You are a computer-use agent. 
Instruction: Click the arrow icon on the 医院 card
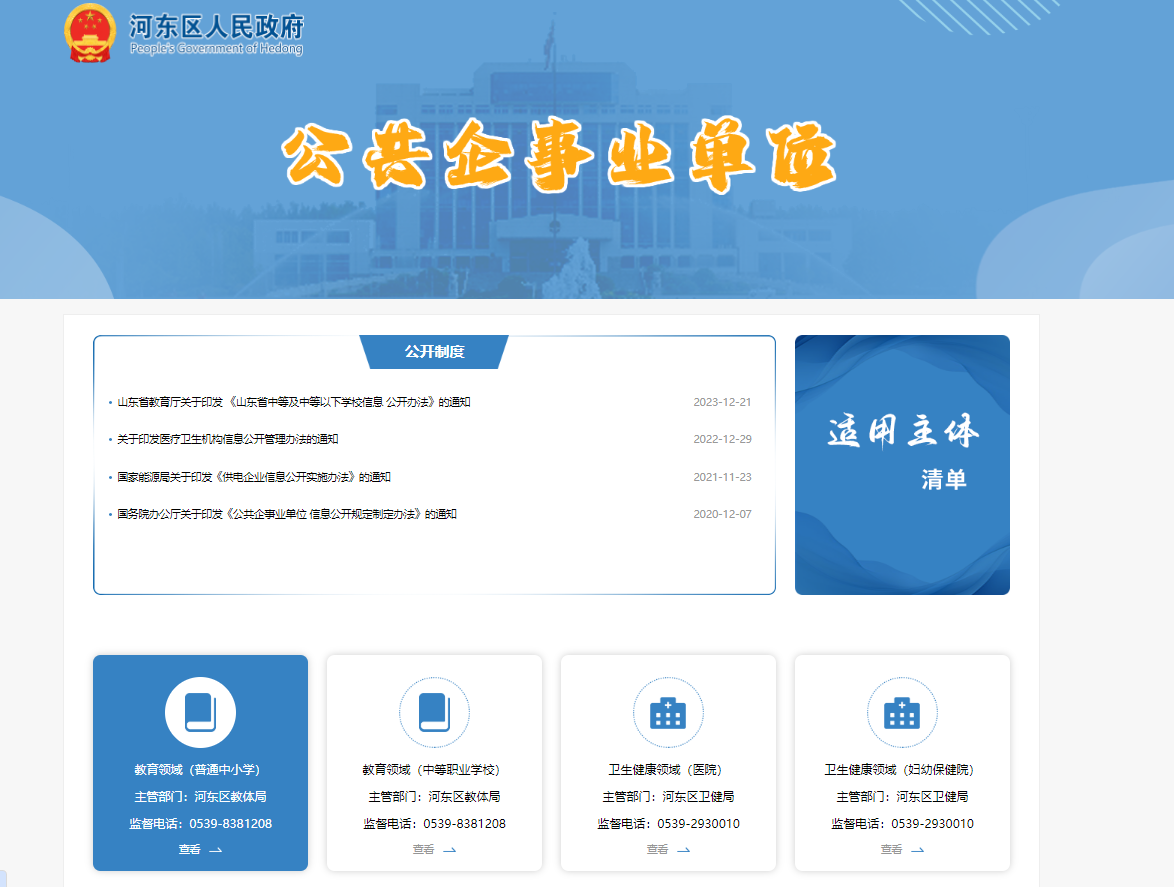pos(684,850)
